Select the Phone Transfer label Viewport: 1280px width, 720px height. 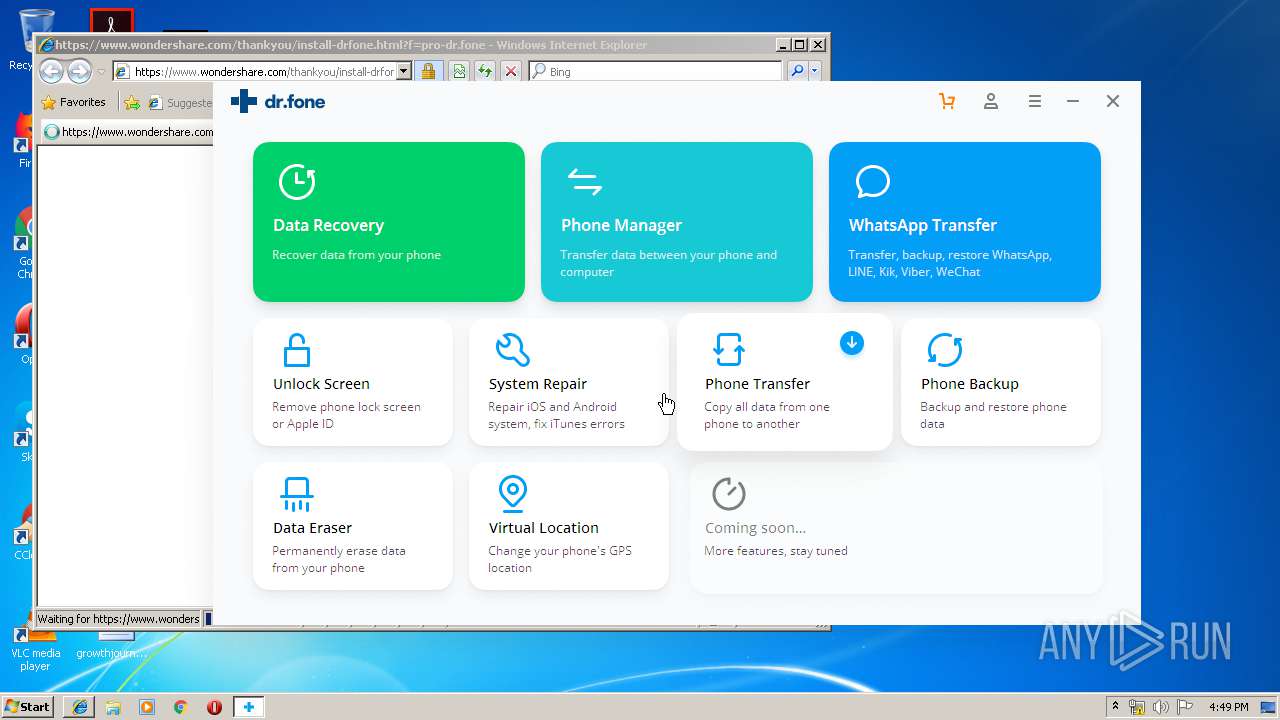click(x=757, y=384)
